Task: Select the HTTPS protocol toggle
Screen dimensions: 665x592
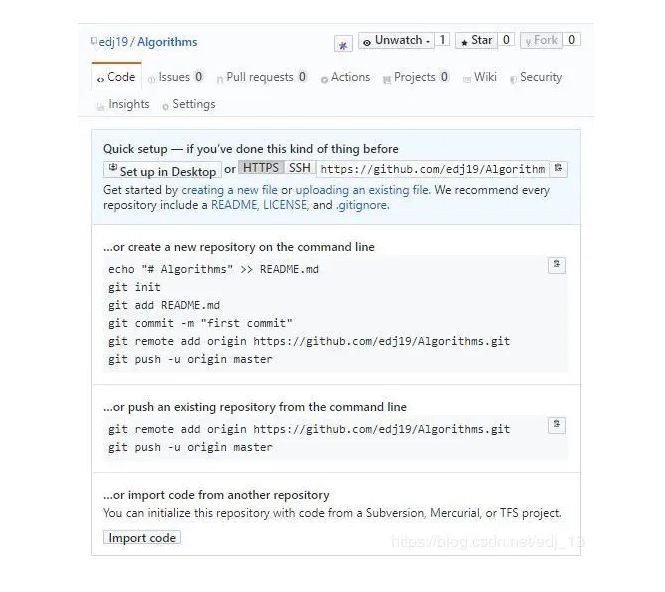Action: (x=261, y=168)
